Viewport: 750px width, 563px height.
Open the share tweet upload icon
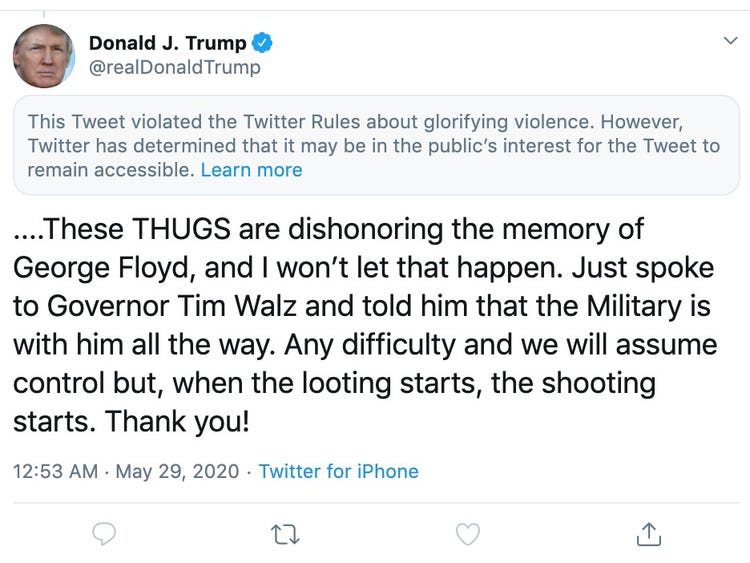pyautogui.click(x=648, y=534)
